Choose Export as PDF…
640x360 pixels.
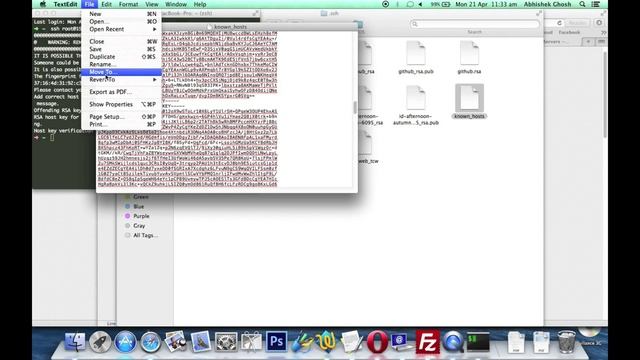(x=122, y=92)
